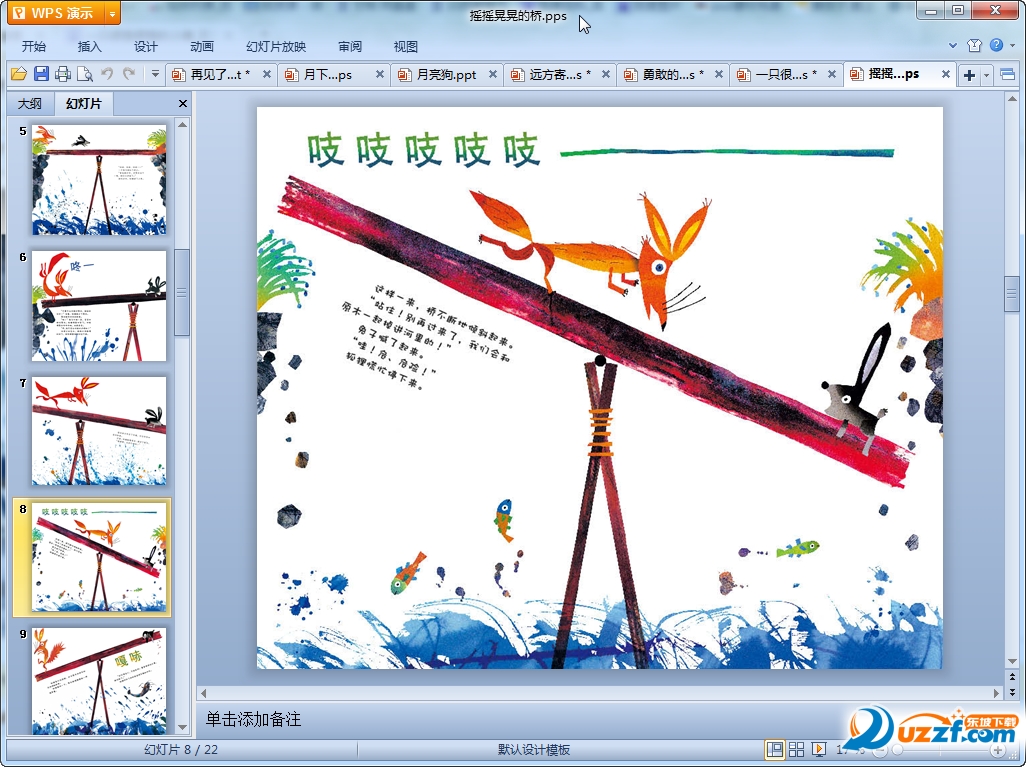Expand the dropdown arrow next to new tab plus

(x=986, y=75)
